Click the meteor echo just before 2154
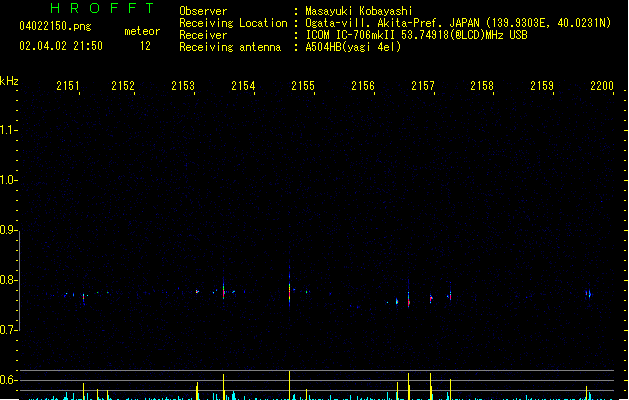 pos(223,290)
